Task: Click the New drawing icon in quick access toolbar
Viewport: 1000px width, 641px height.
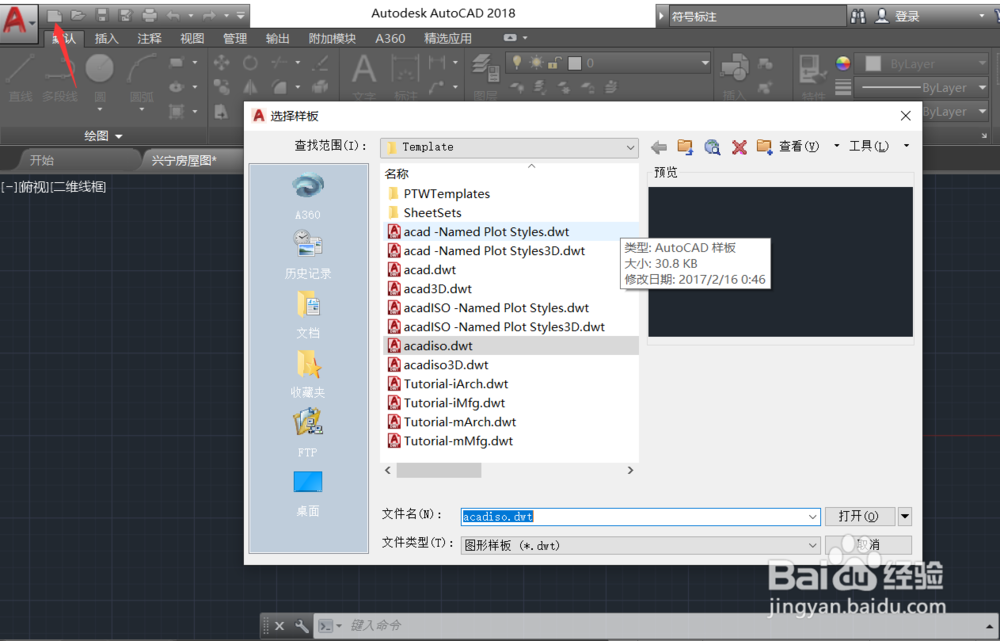Action: (x=54, y=15)
